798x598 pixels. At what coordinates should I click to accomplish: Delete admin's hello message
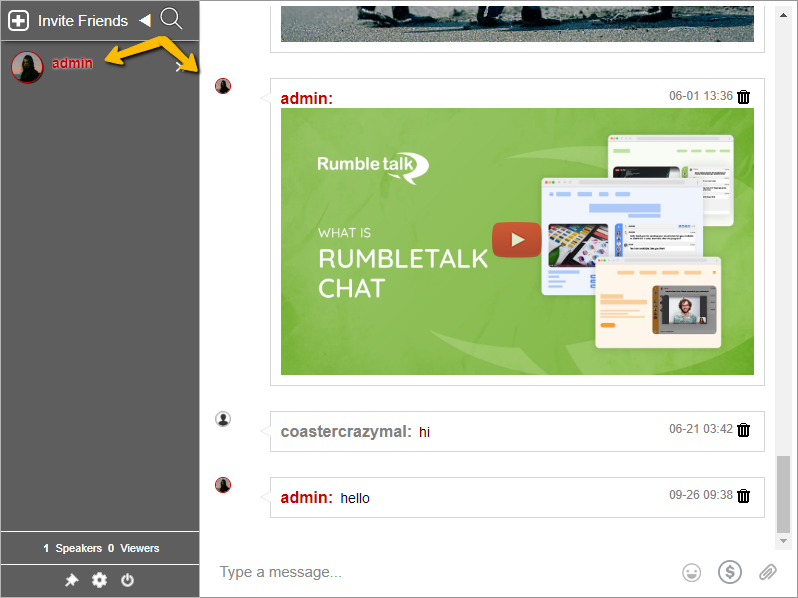pyautogui.click(x=744, y=495)
